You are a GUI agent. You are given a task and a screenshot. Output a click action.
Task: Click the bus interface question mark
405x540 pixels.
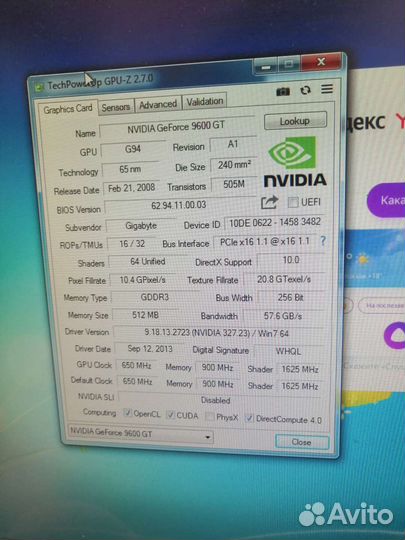(x=323, y=241)
